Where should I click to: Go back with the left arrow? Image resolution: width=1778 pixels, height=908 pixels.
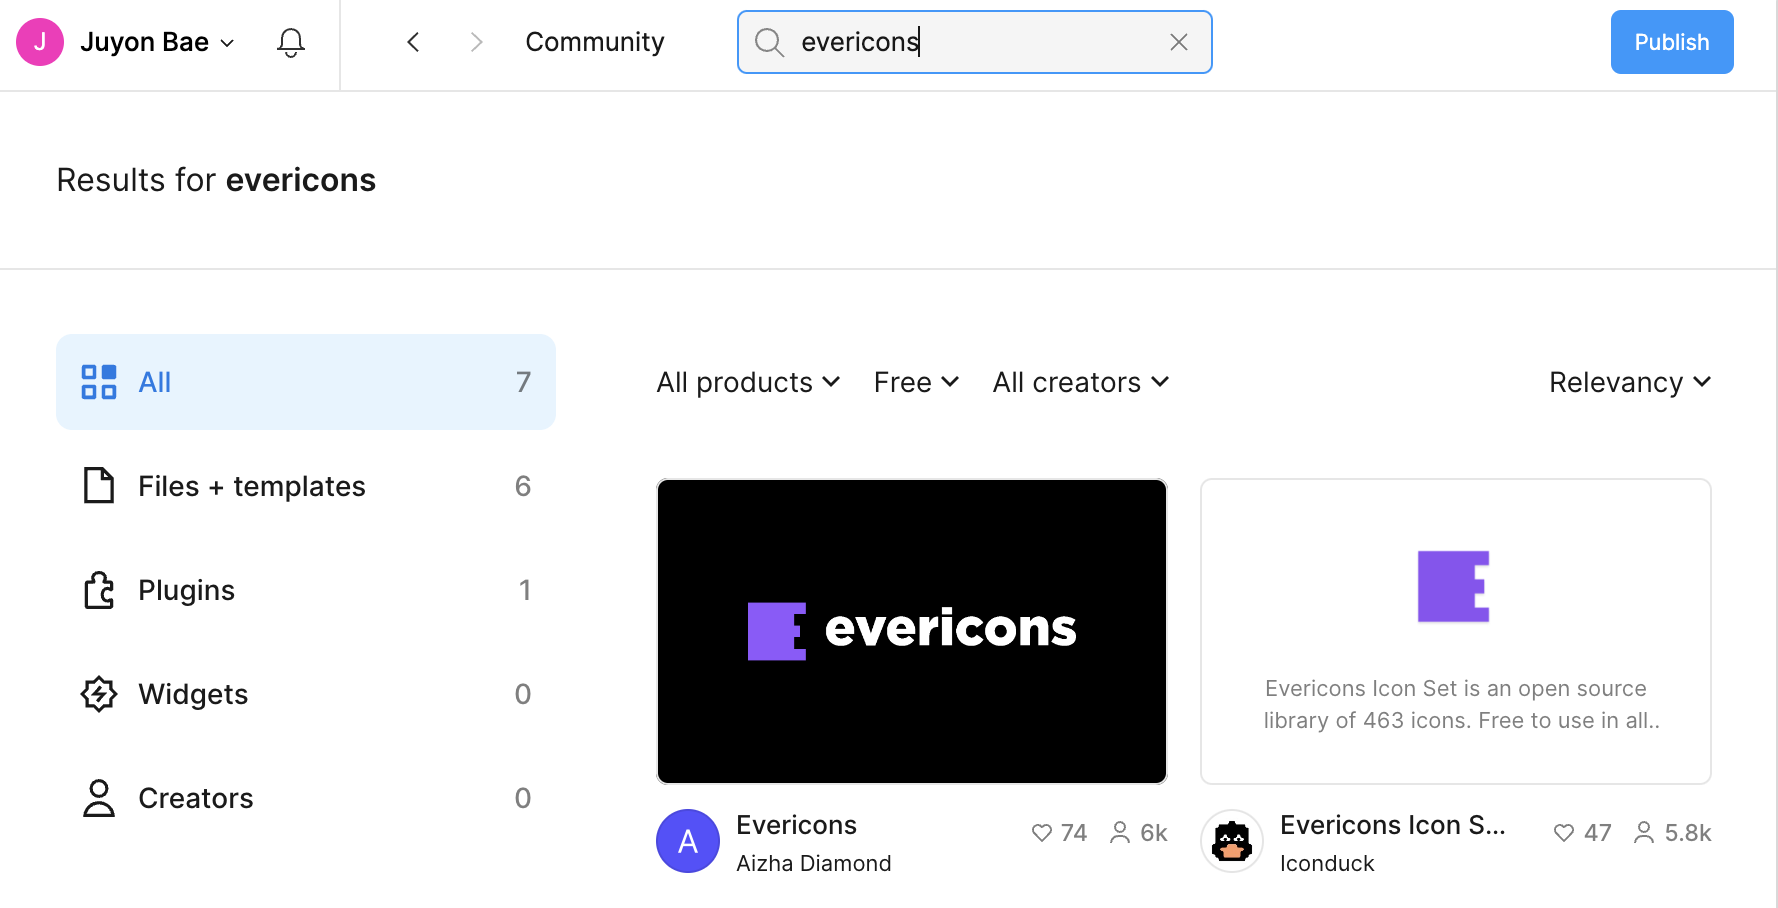(413, 42)
